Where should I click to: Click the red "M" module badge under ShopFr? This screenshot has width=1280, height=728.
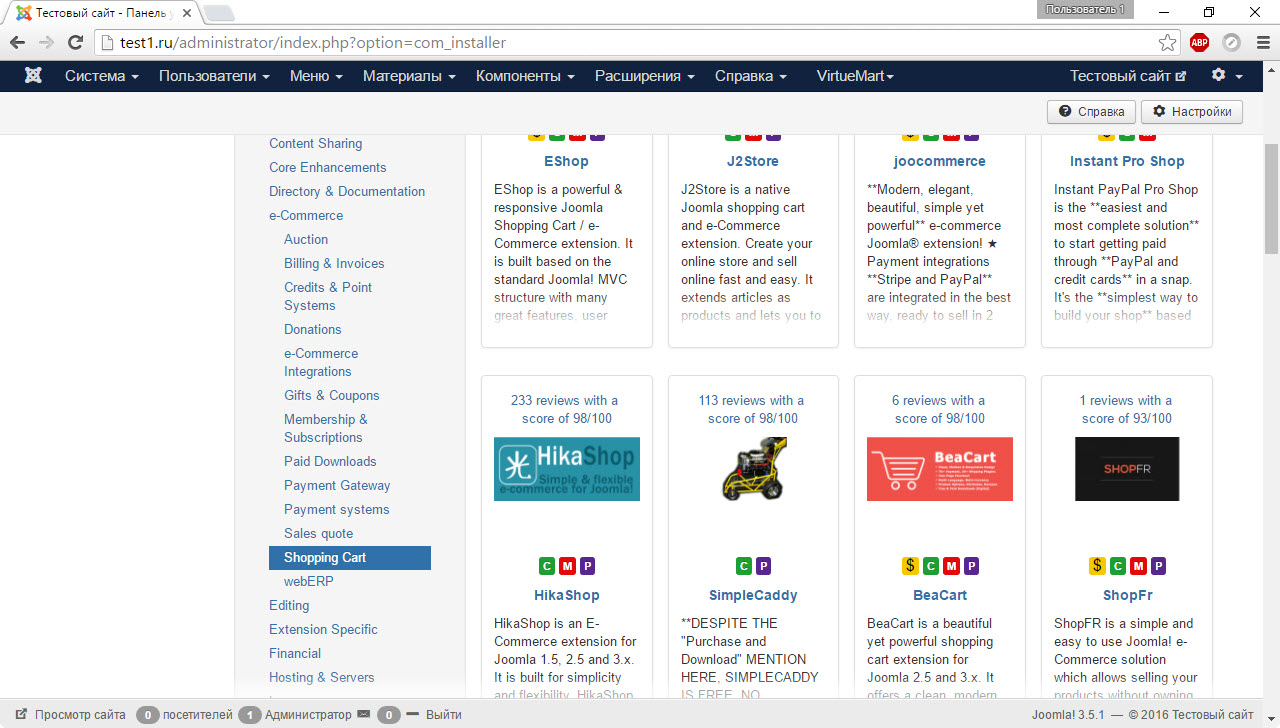tap(1137, 565)
